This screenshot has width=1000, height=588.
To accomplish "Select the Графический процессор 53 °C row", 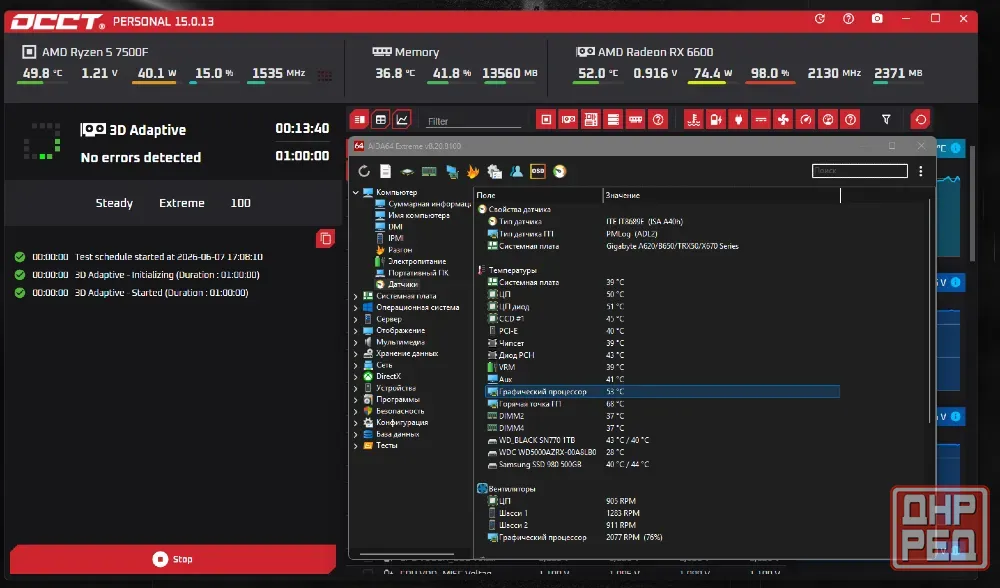I will [x=662, y=392].
